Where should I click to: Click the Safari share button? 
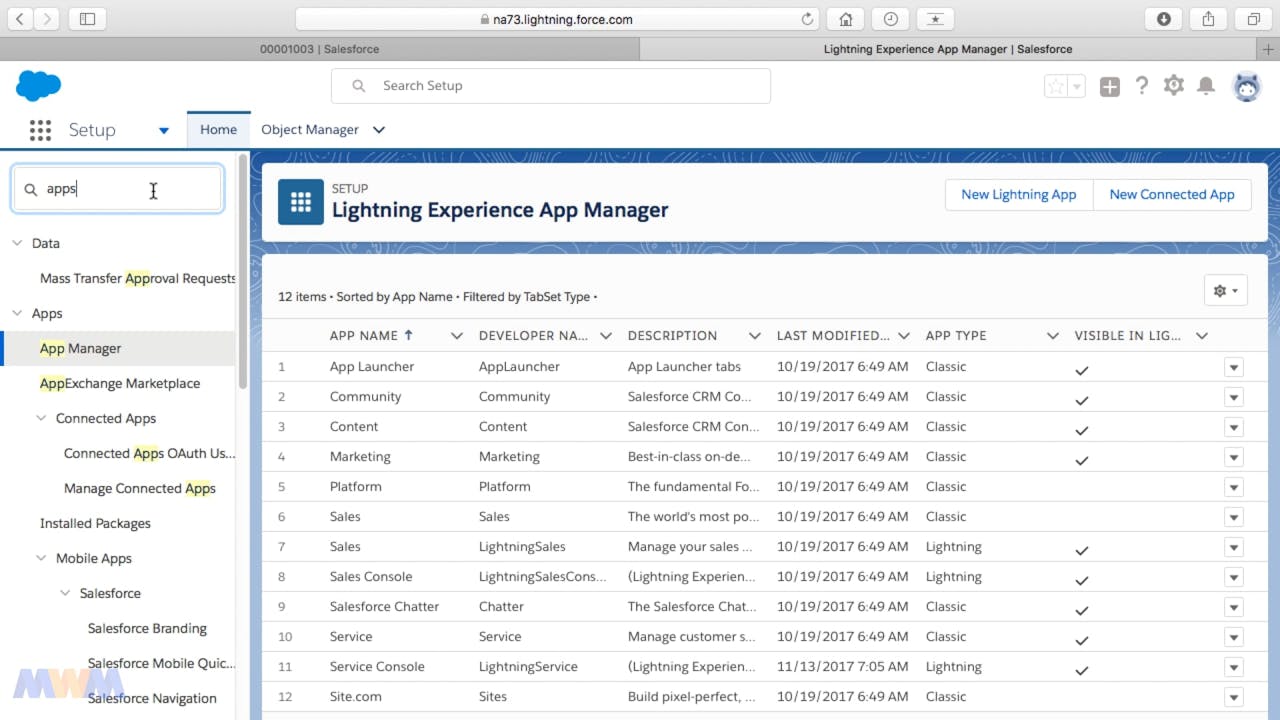1208,19
